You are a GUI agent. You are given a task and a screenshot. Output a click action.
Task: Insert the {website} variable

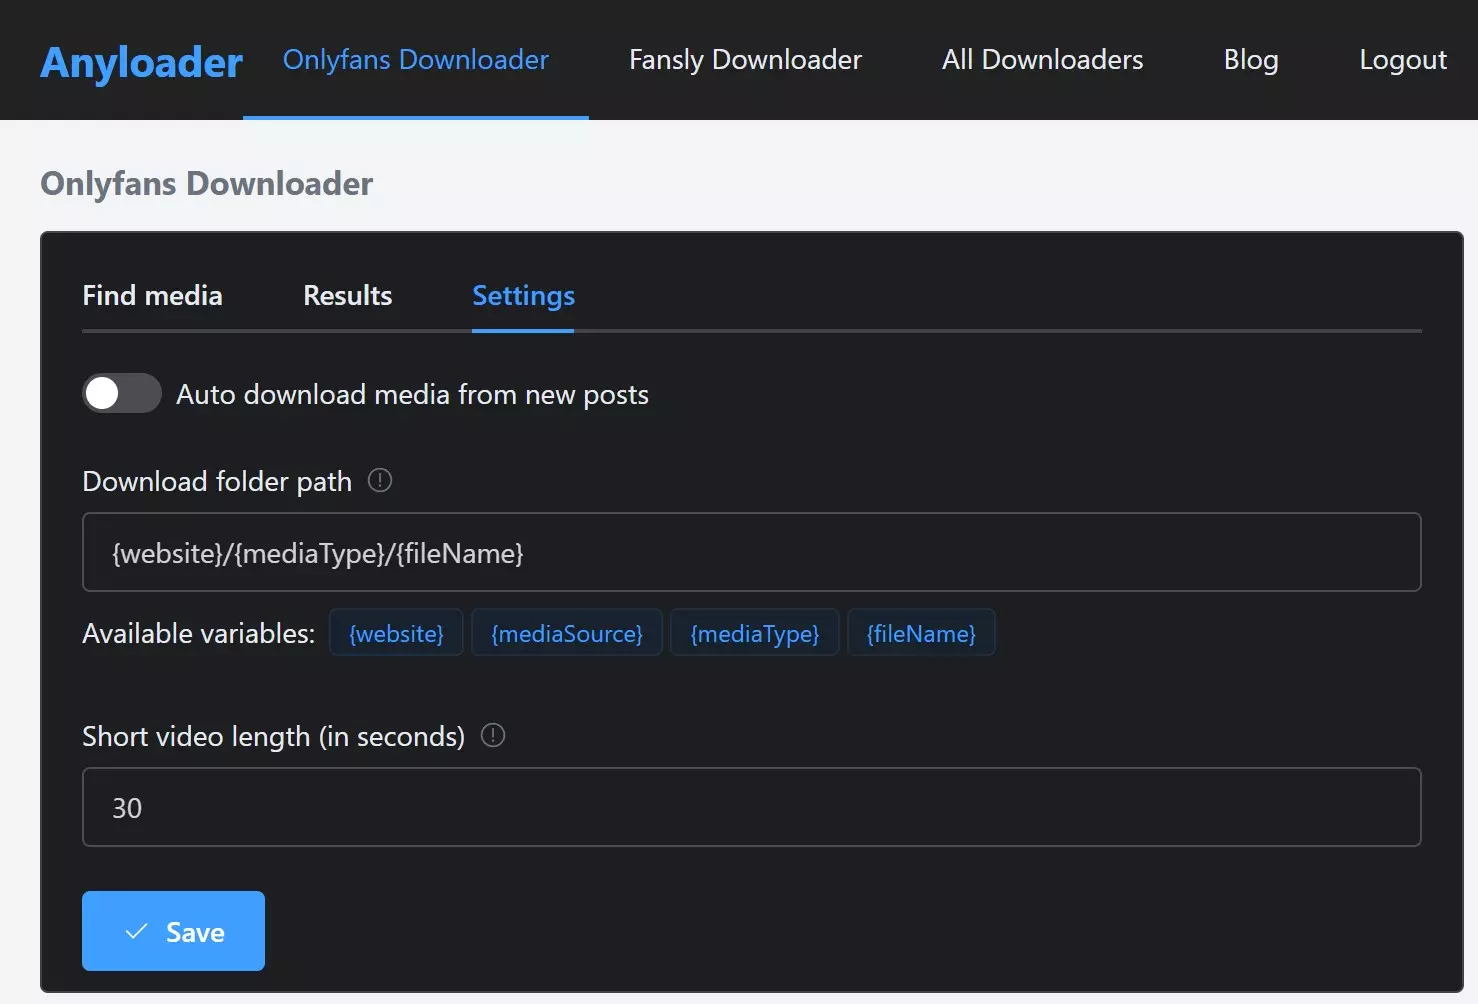pyautogui.click(x=396, y=633)
